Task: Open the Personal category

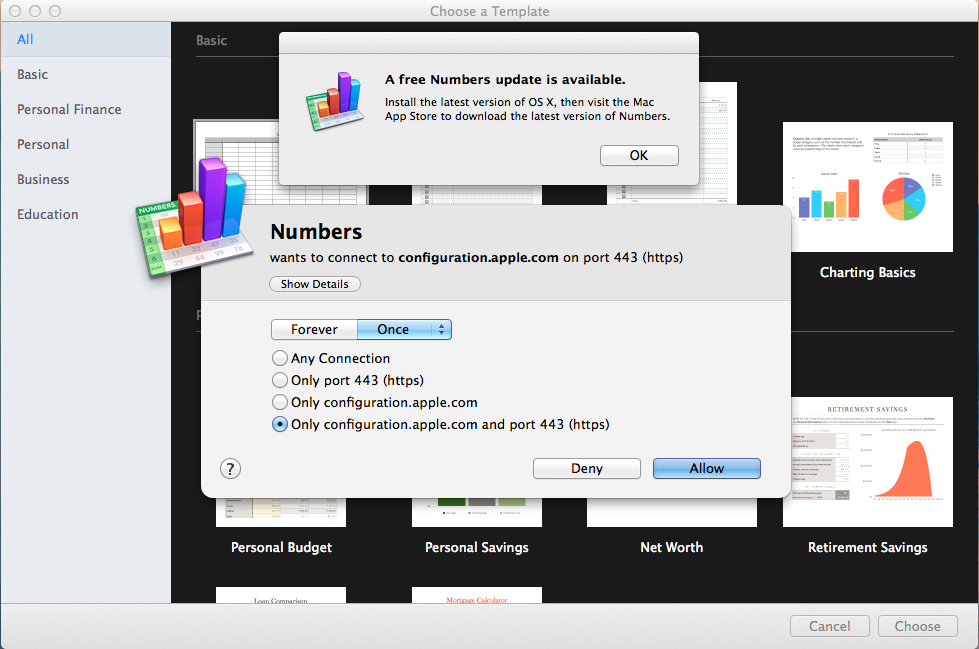Action: pos(86,144)
